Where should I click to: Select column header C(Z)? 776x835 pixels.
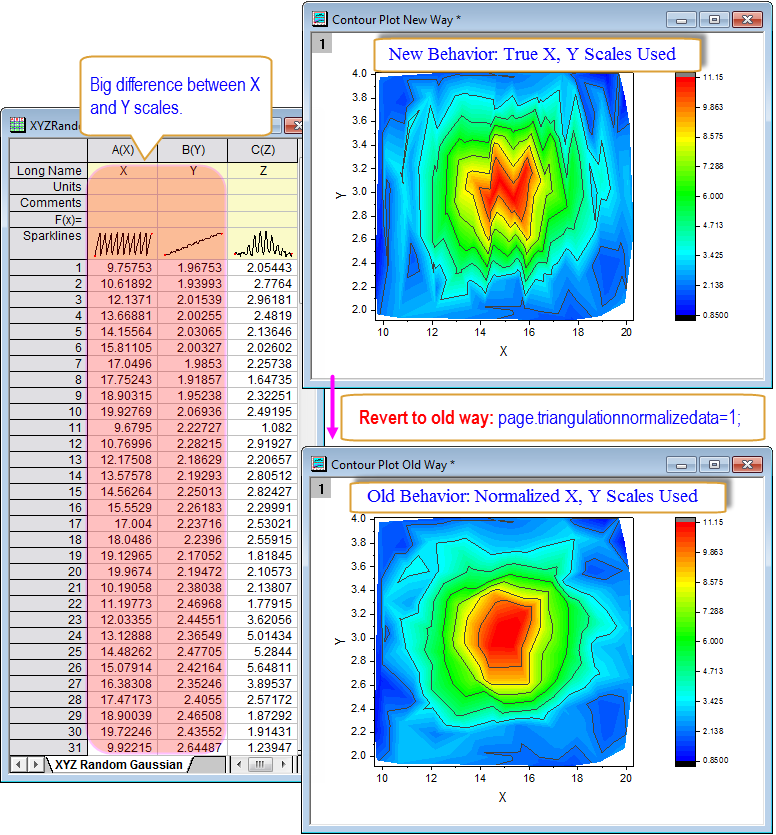click(x=263, y=150)
